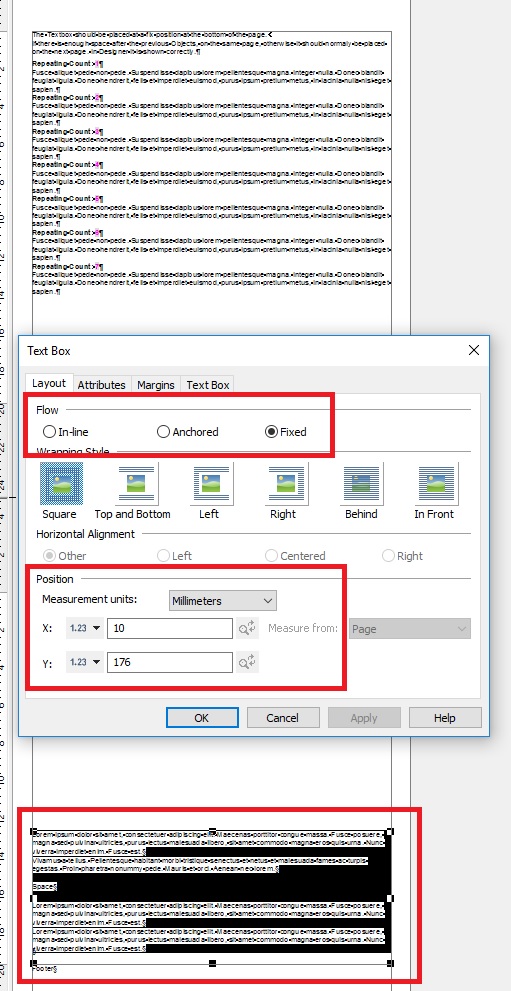The image size is (511, 991).
Task: Select Centered horizontal alignment radio
Action: [271, 556]
